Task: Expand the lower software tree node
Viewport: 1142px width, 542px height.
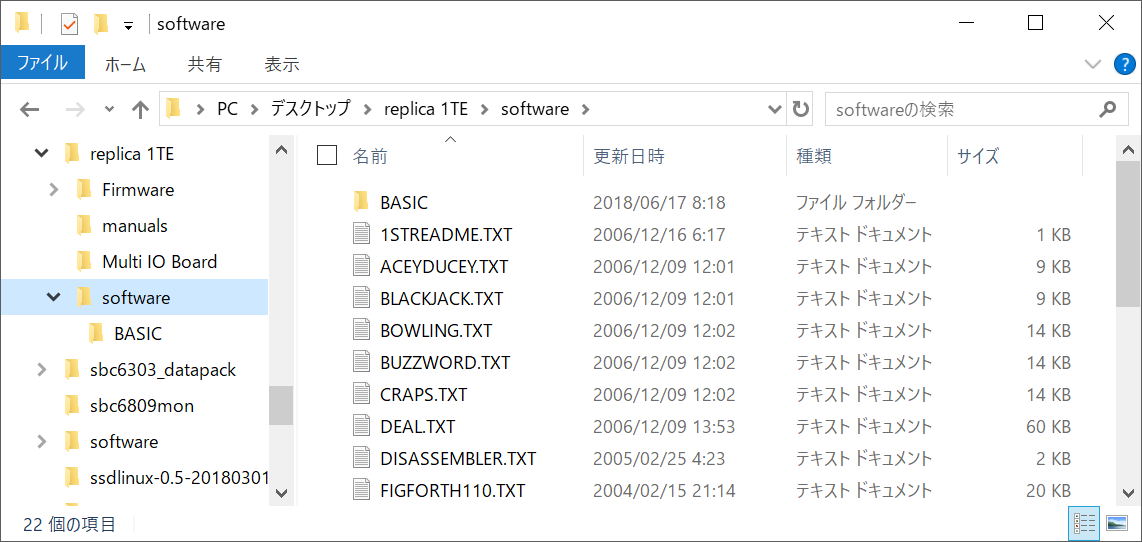Action: pyautogui.click(x=42, y=441)
